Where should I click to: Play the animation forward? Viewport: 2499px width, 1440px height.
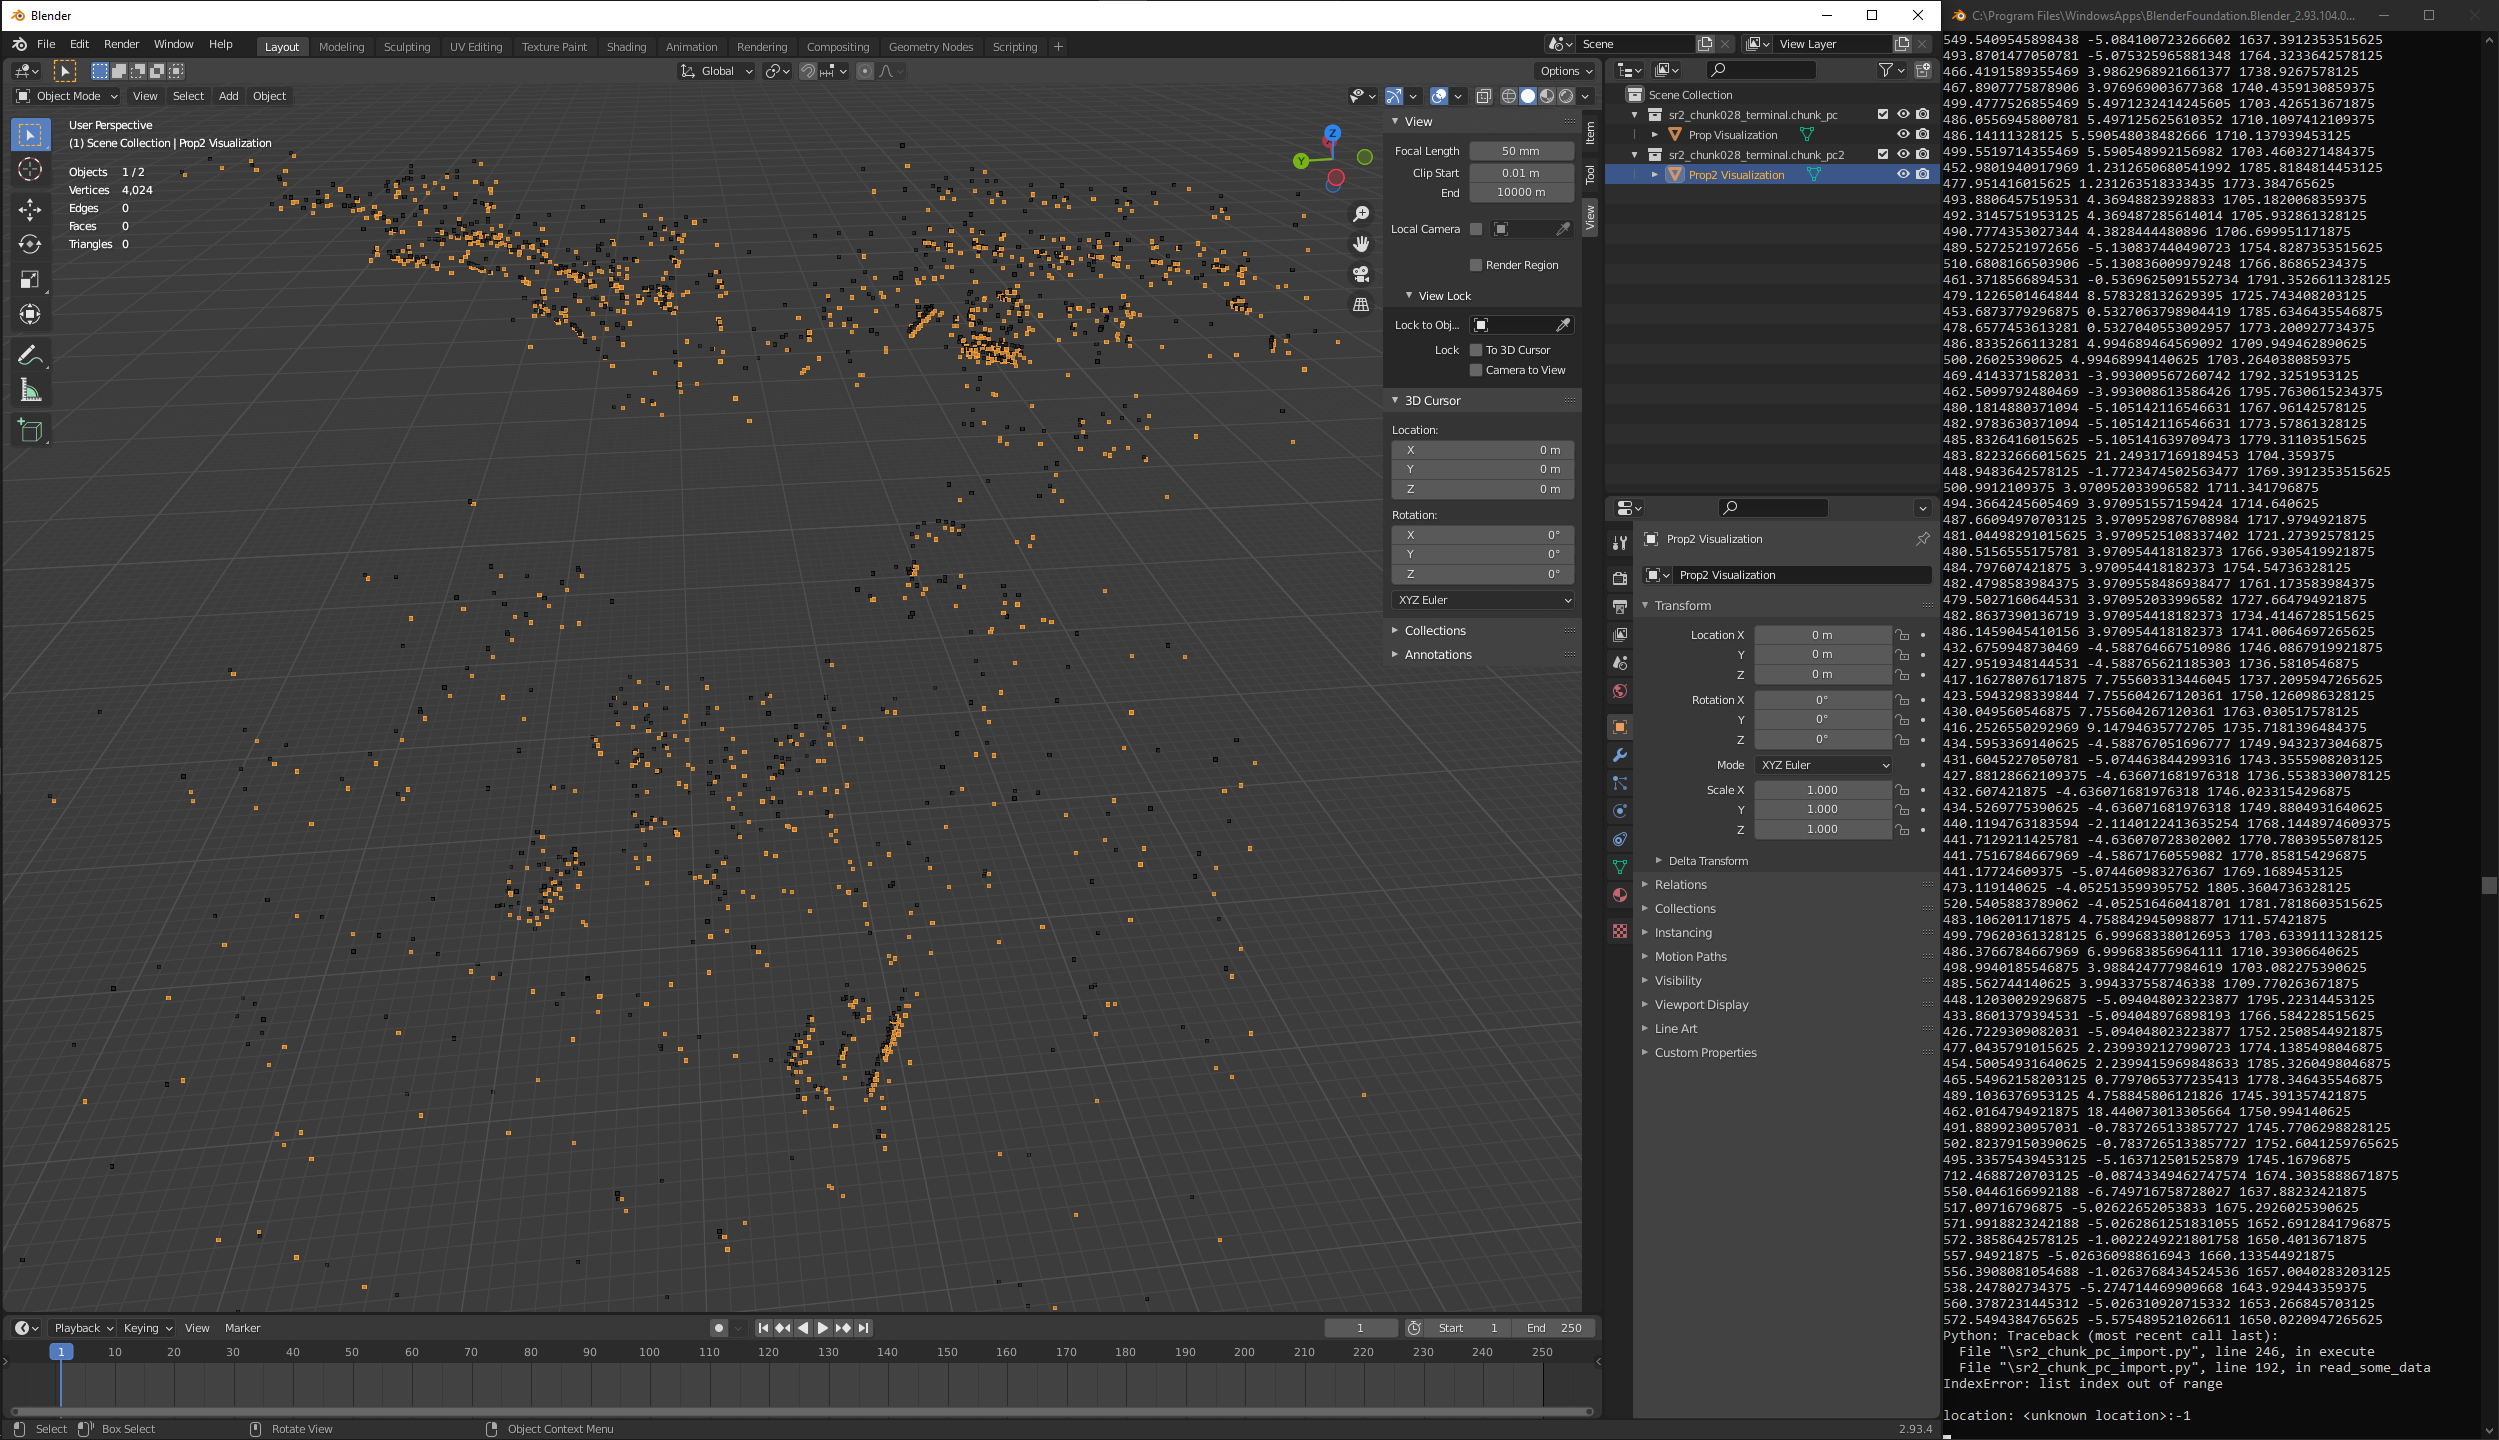pyautogui.click(x=823, y=1328)
